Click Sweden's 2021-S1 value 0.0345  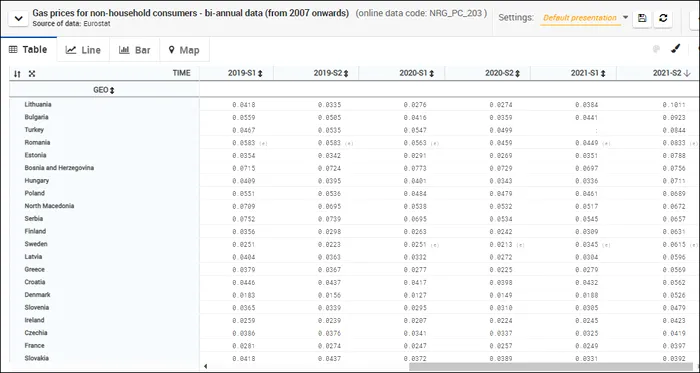587,245
